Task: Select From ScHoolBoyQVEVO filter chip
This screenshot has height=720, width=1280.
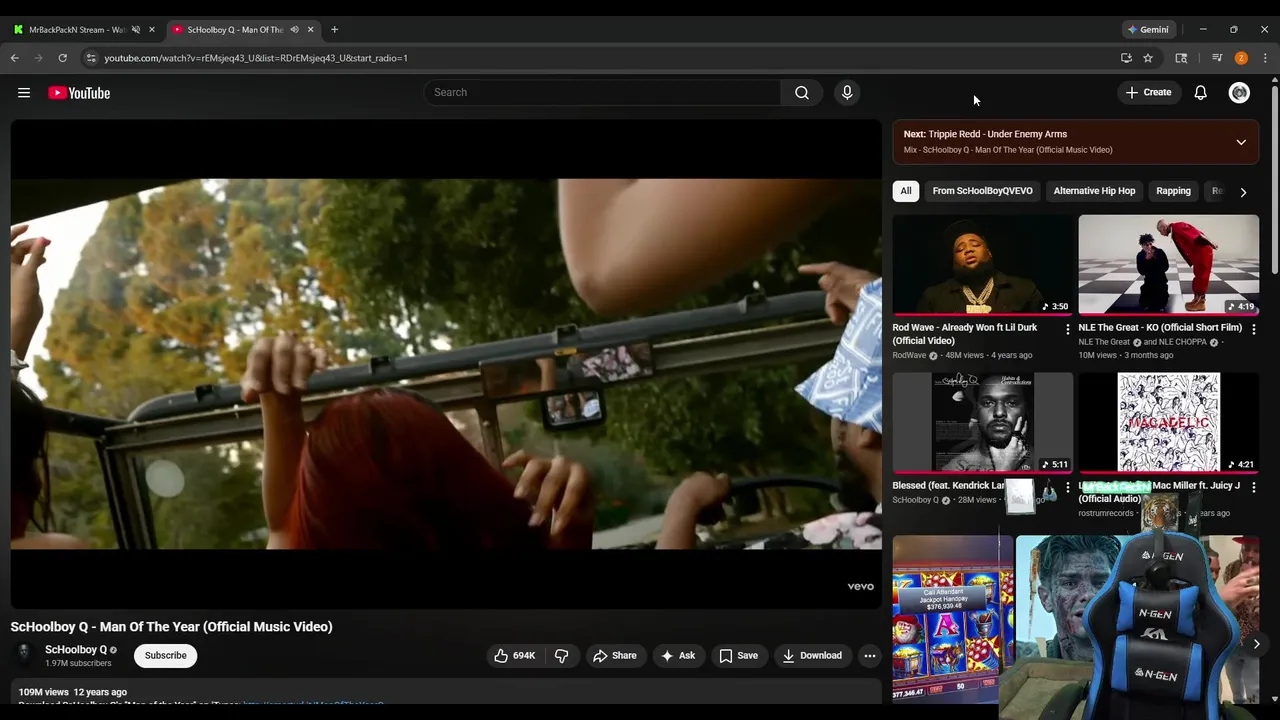Action: pyautogui.click(x=982, y=191)
